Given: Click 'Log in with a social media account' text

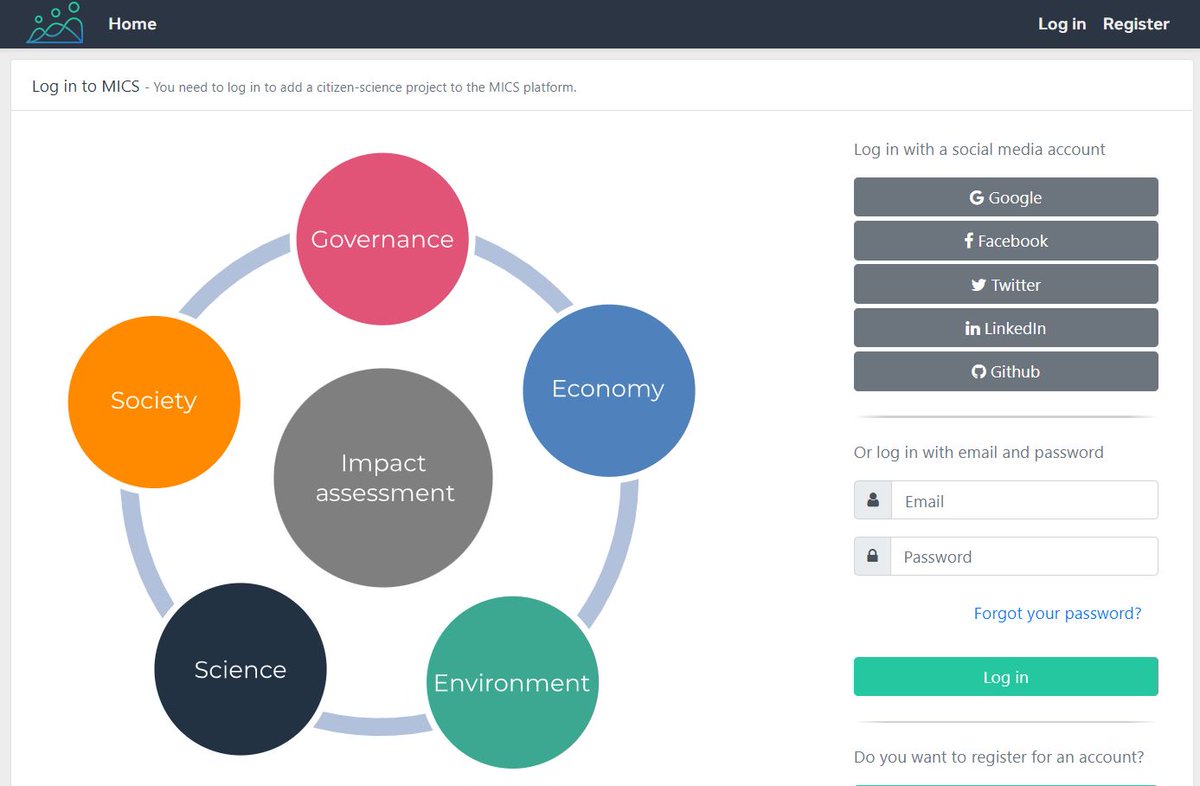Looking at the screenshot, I should pos(980,149).
